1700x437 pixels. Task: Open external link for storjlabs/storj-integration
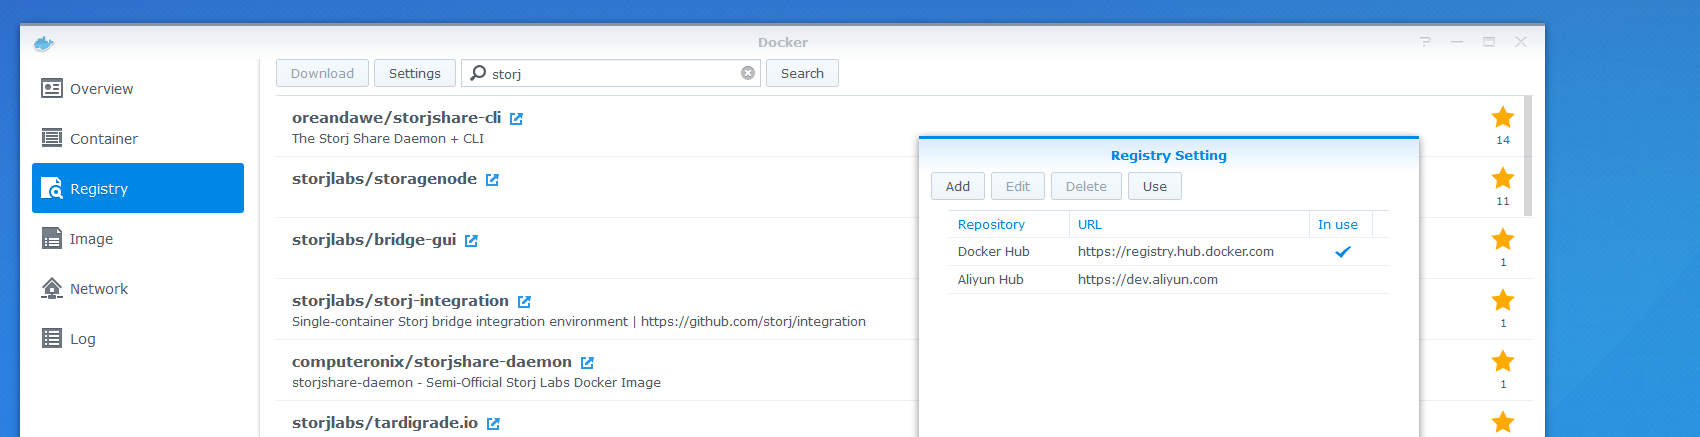[x=524, y=302]
